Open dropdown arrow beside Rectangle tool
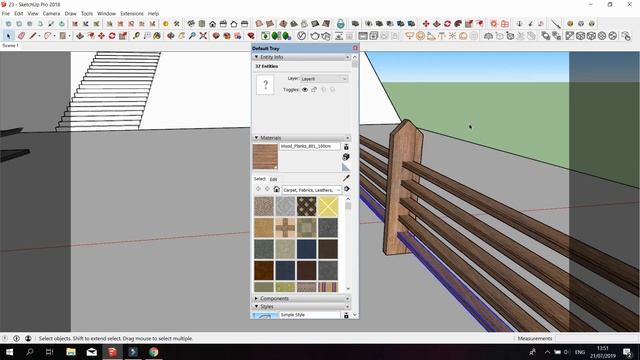The image size is (640, 360). click(x=69, y=36)
